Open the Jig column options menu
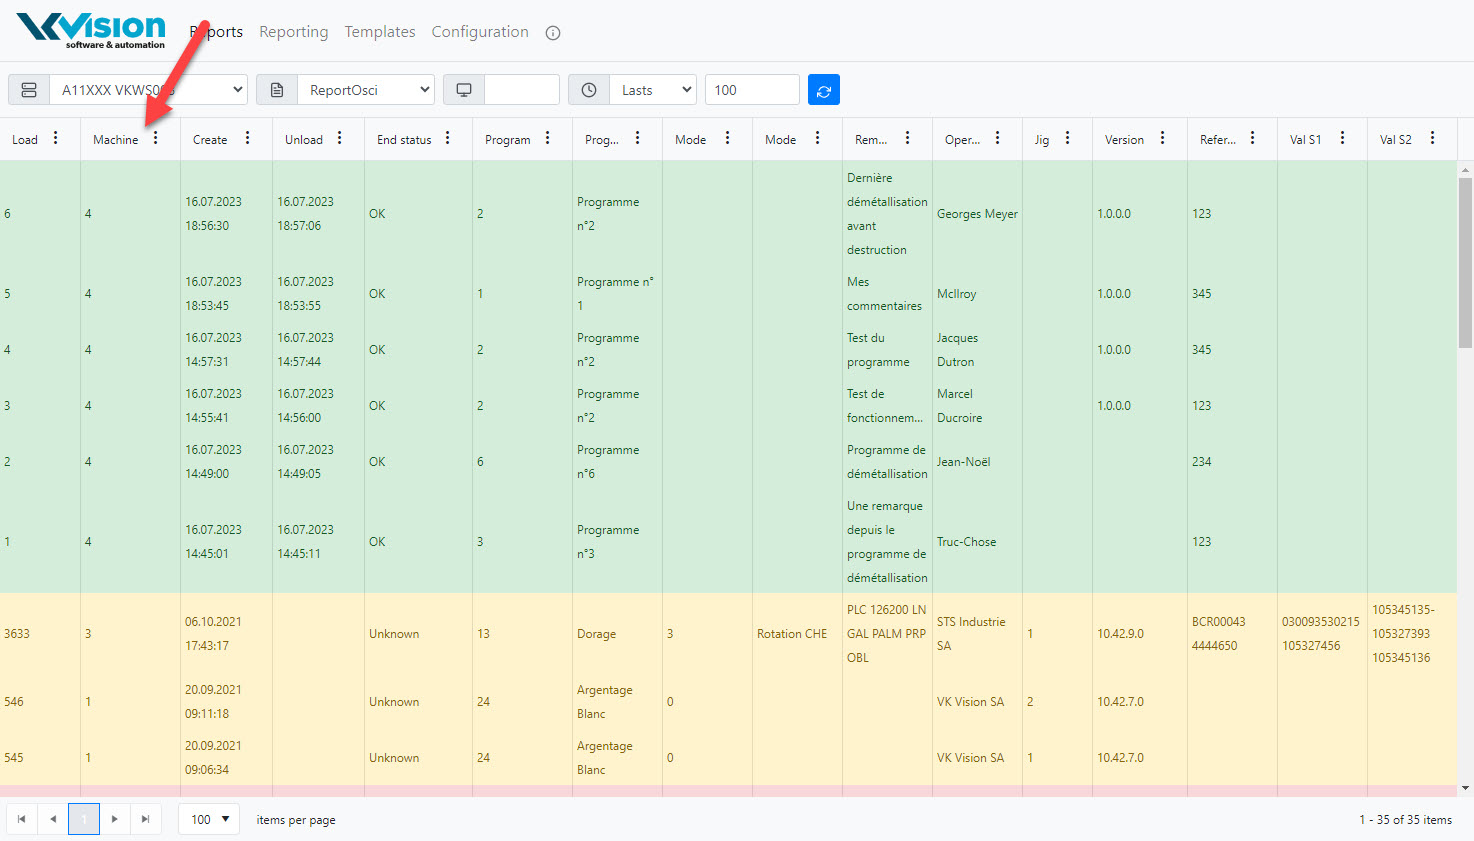The width and height of the screenshot is (1474, 841). tap(1067, 139)
